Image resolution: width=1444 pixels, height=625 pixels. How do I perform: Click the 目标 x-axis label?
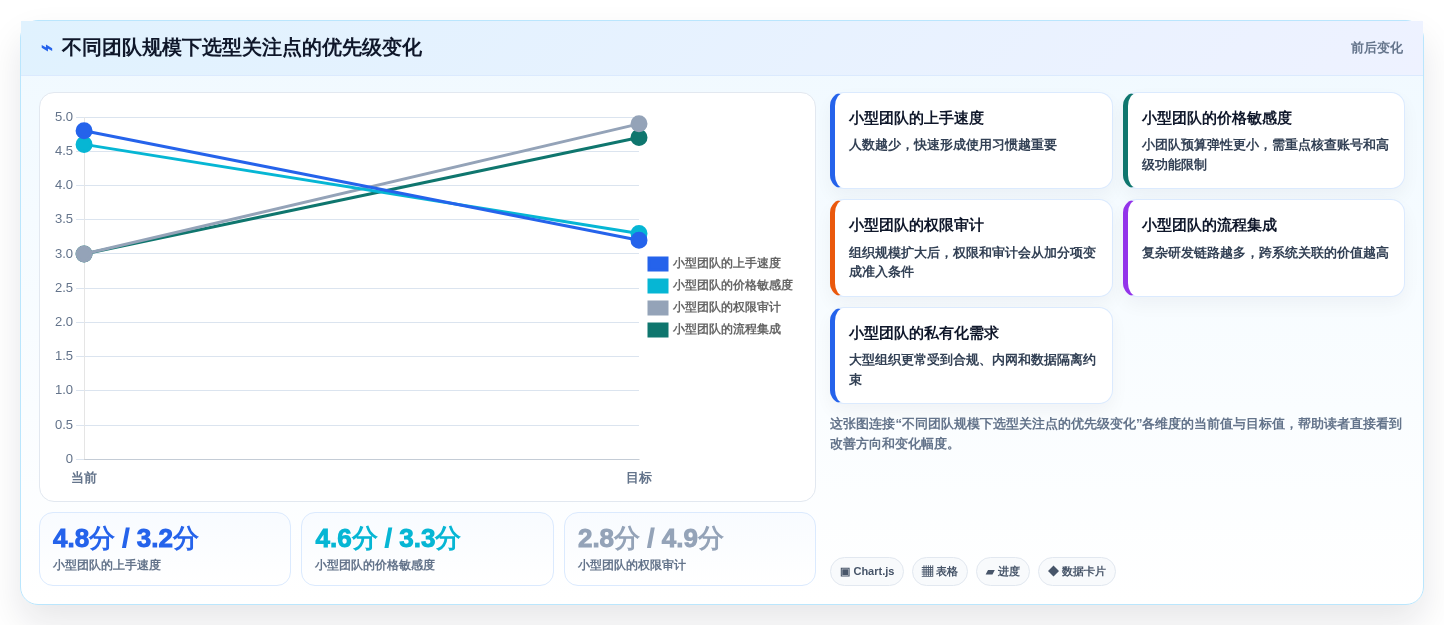639,478
